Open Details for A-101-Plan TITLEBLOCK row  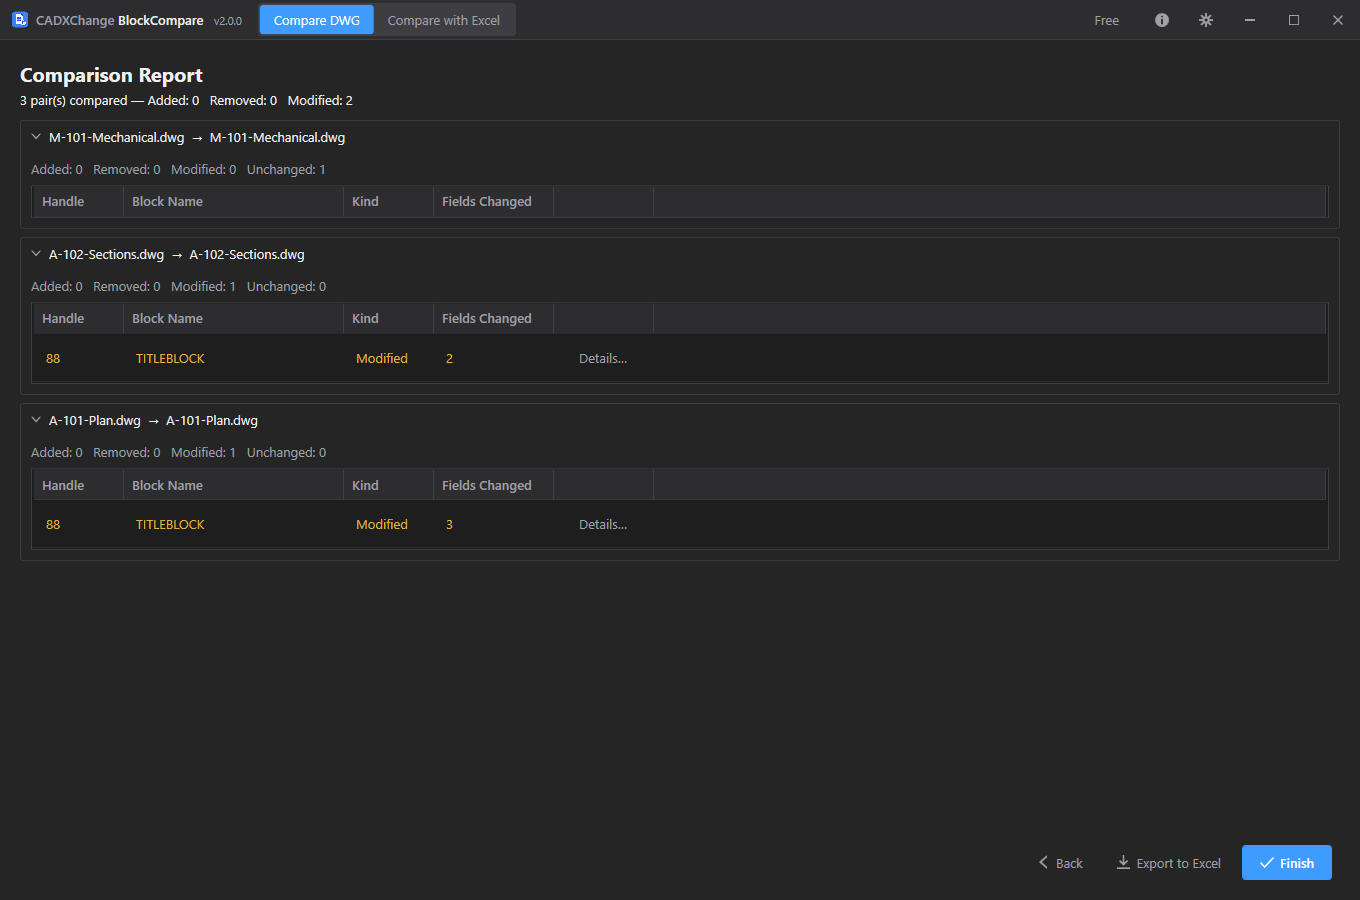tap(603, 524)
